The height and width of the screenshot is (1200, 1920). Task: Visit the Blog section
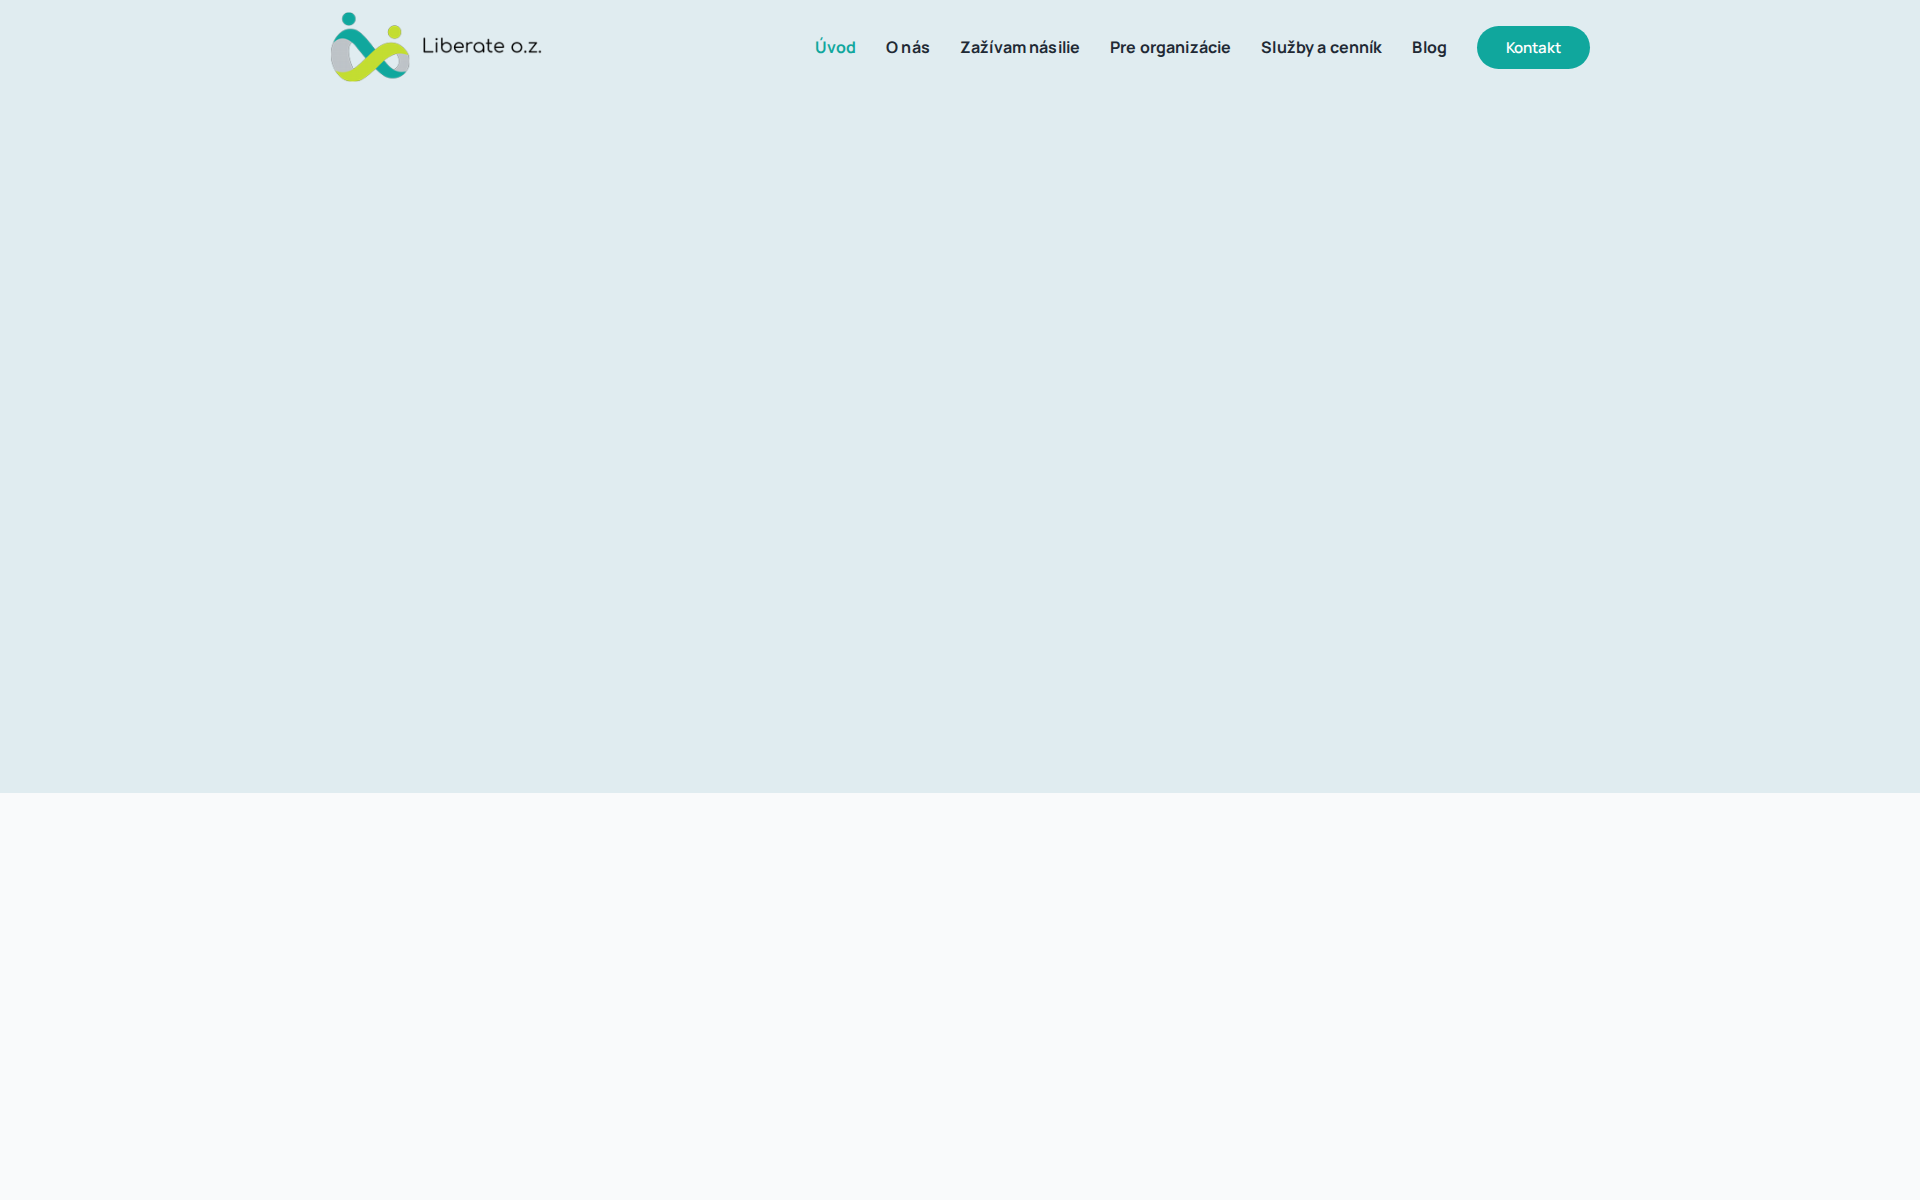click(x=1428, y=47)
